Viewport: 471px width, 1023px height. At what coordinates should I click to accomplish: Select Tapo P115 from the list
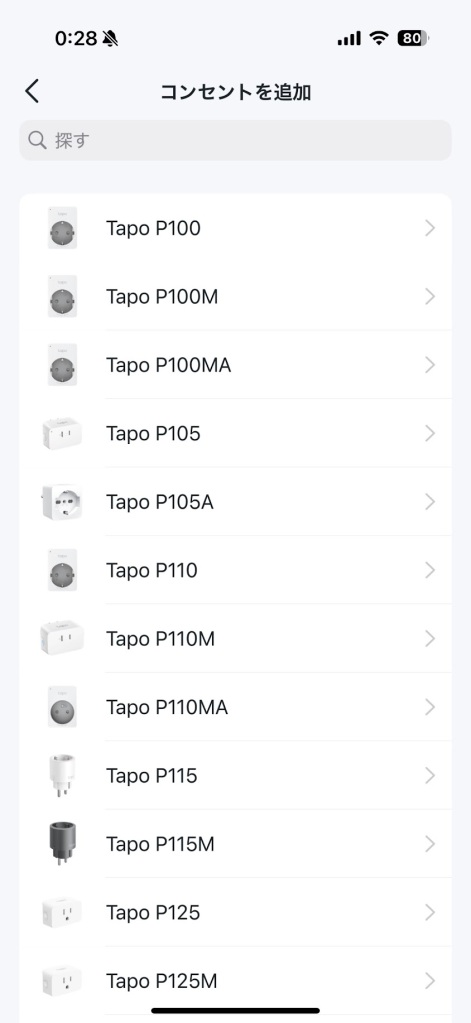(236, 776)
